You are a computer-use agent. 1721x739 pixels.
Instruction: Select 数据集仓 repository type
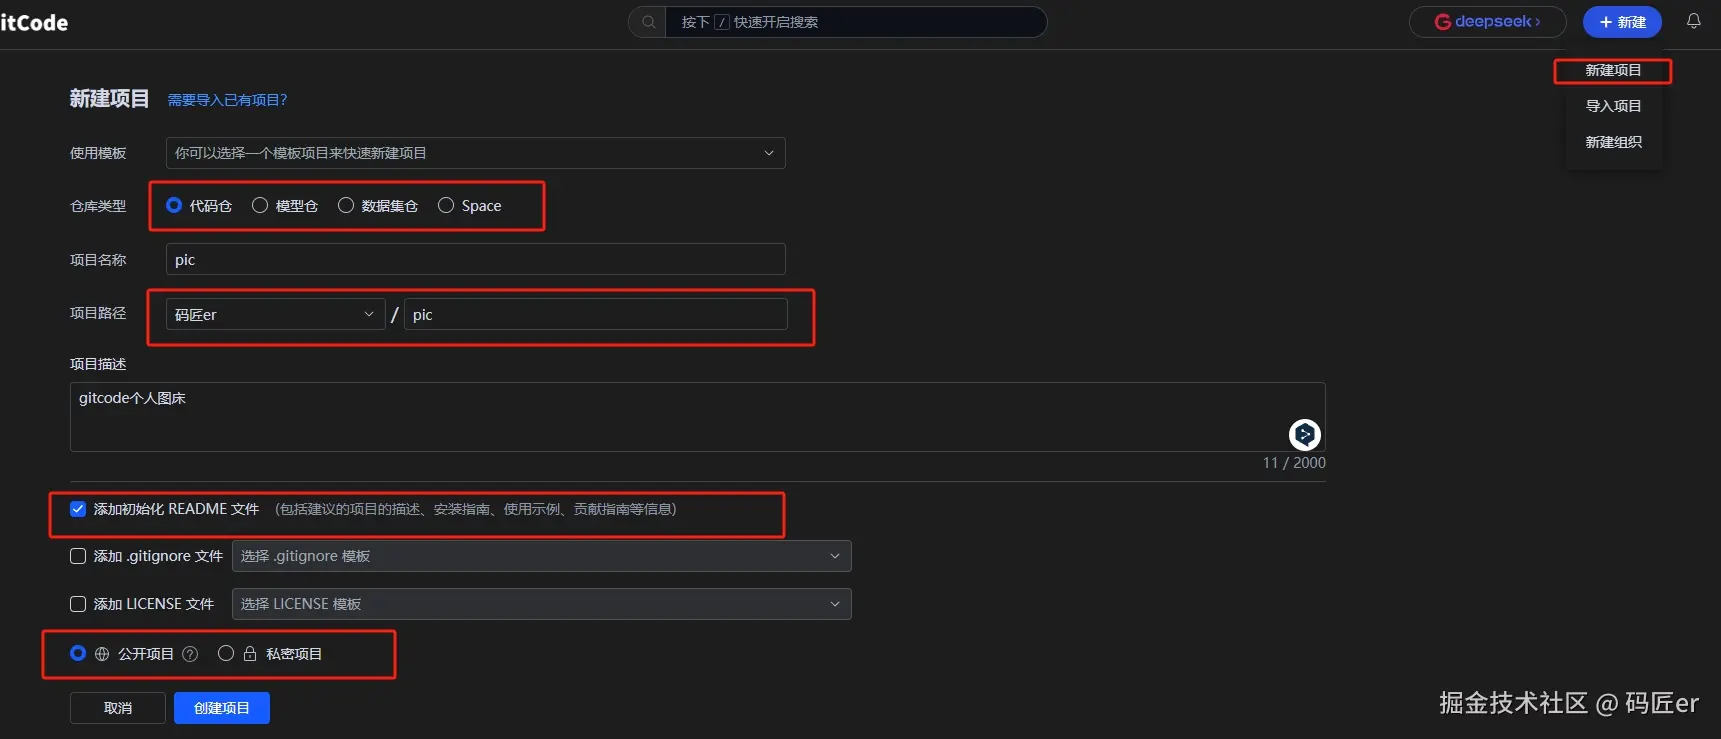[346, 205]
